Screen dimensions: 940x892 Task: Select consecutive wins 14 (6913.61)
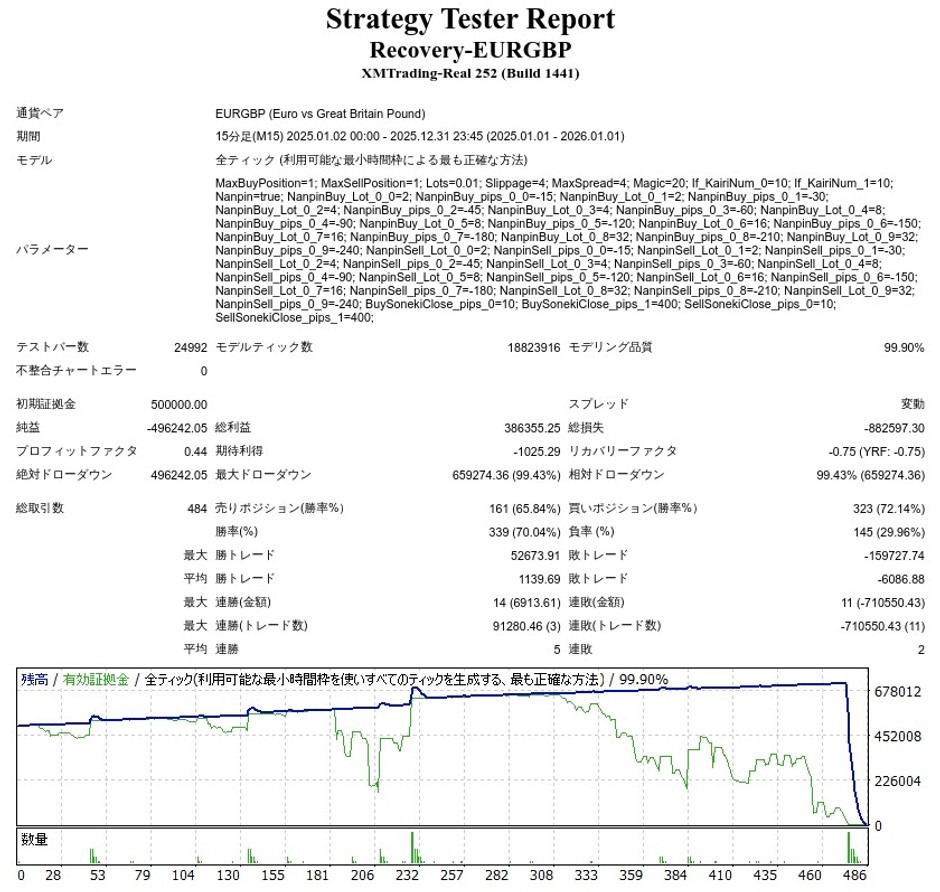(x=527, y=602)
